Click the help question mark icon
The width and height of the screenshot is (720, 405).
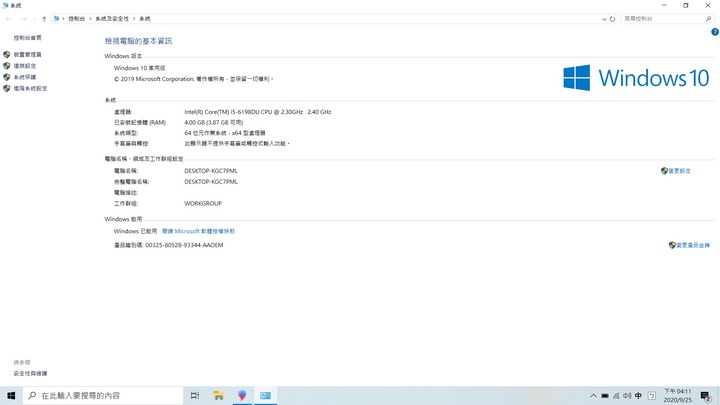[x=715, y=32]
